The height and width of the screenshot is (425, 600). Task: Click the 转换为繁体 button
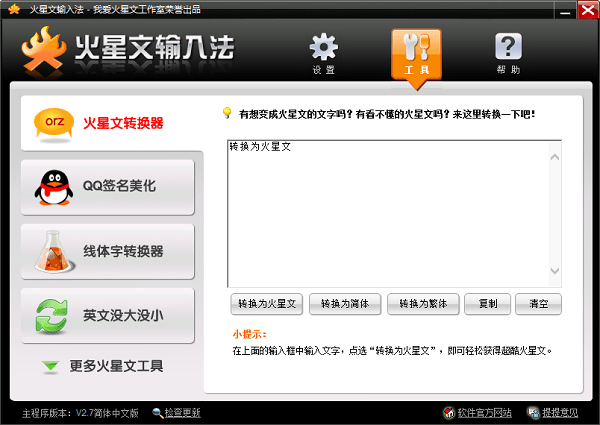click(x=422, y=303)
